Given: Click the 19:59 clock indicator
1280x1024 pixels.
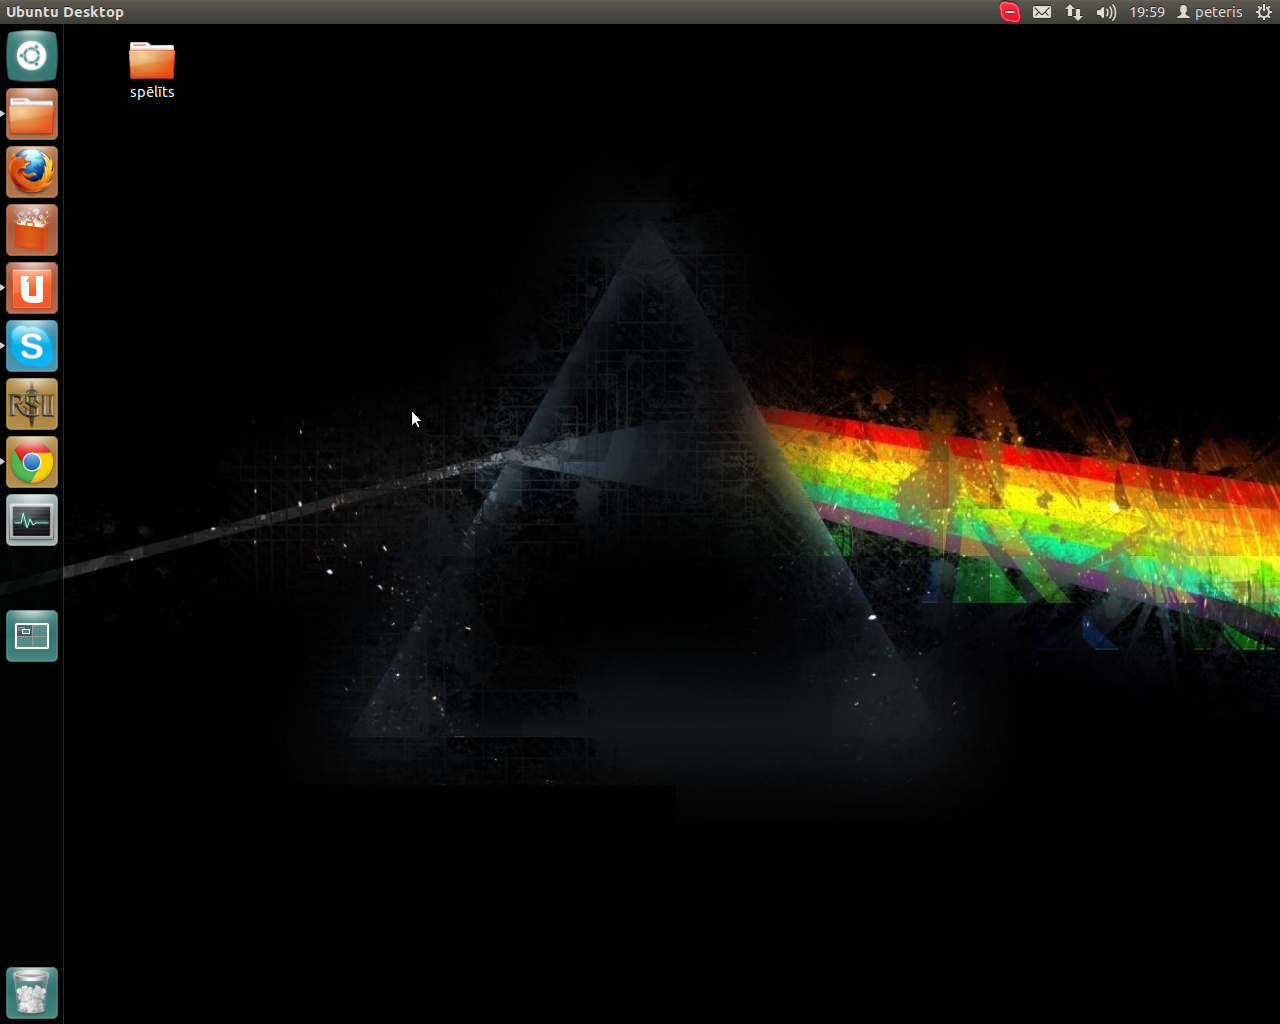Looking at the screenshot, I should pos(1147,12).
